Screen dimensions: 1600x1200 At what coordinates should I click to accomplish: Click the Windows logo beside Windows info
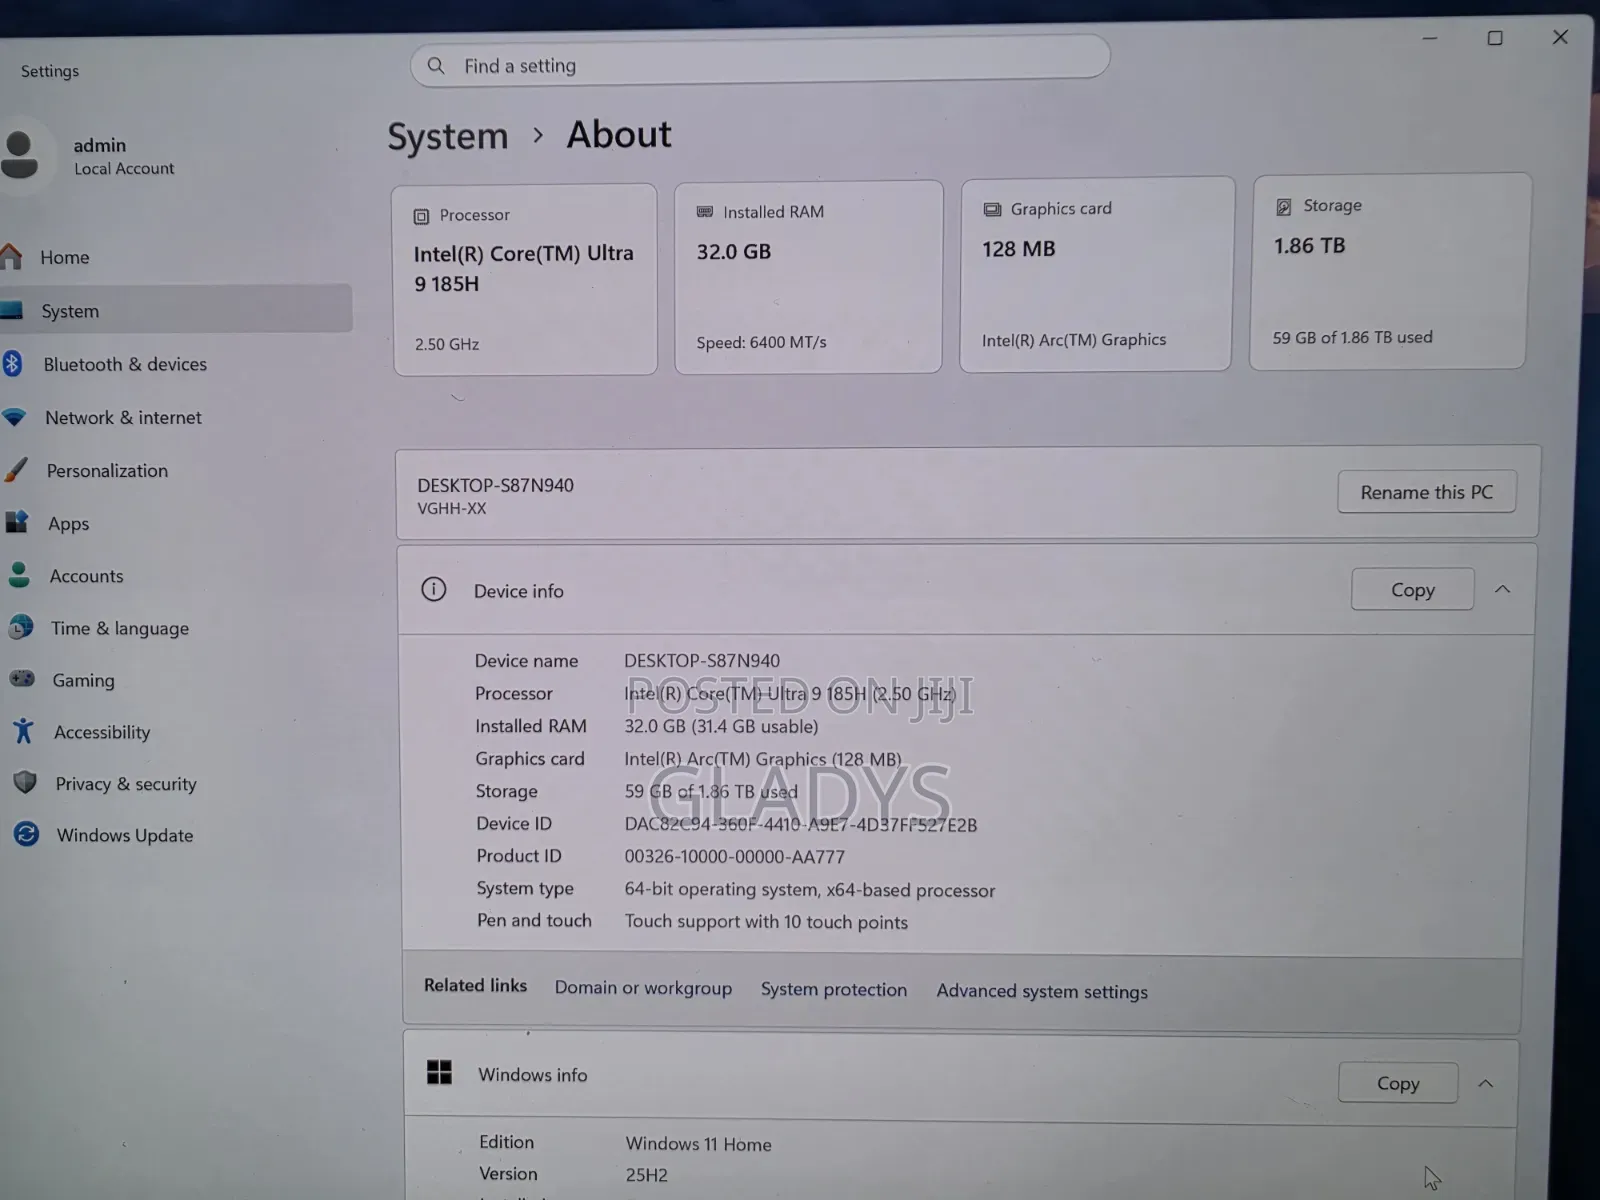439,1072
